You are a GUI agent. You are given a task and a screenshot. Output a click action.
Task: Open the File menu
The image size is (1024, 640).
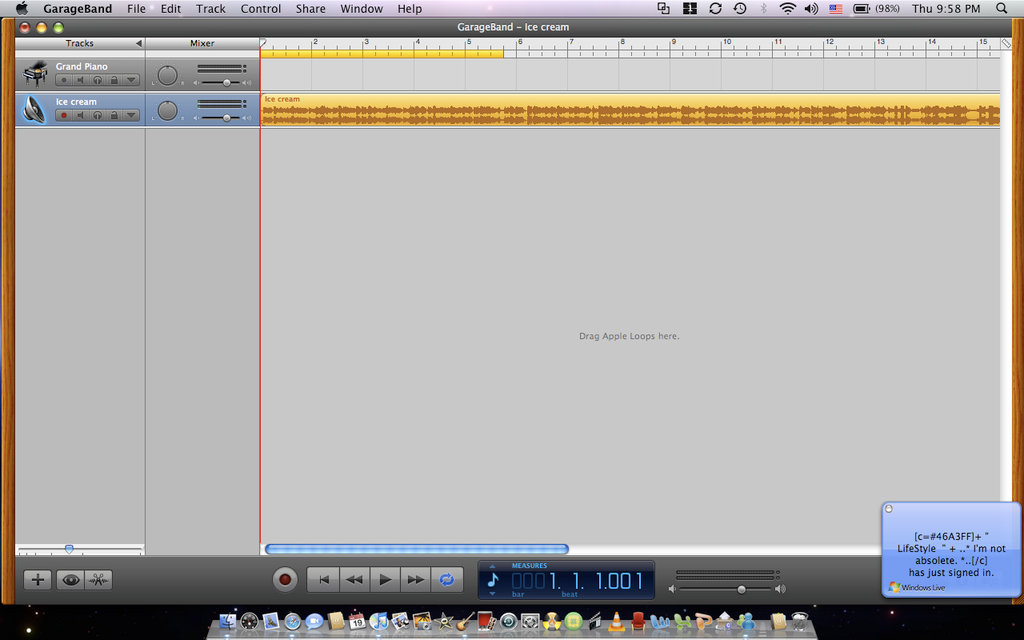[x=136, y=8]
